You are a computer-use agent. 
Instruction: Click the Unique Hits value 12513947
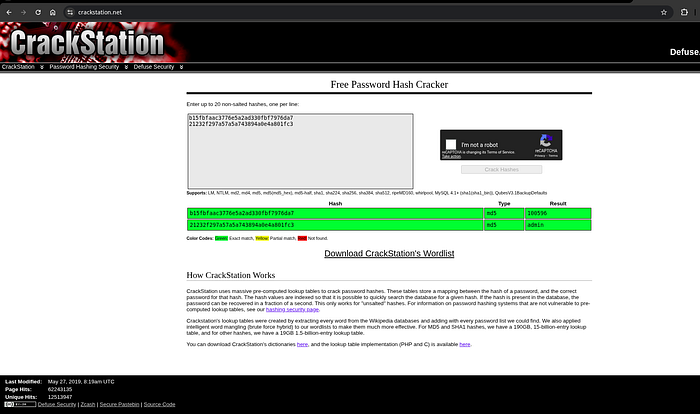pyautogui.click(x=60, y=397)
